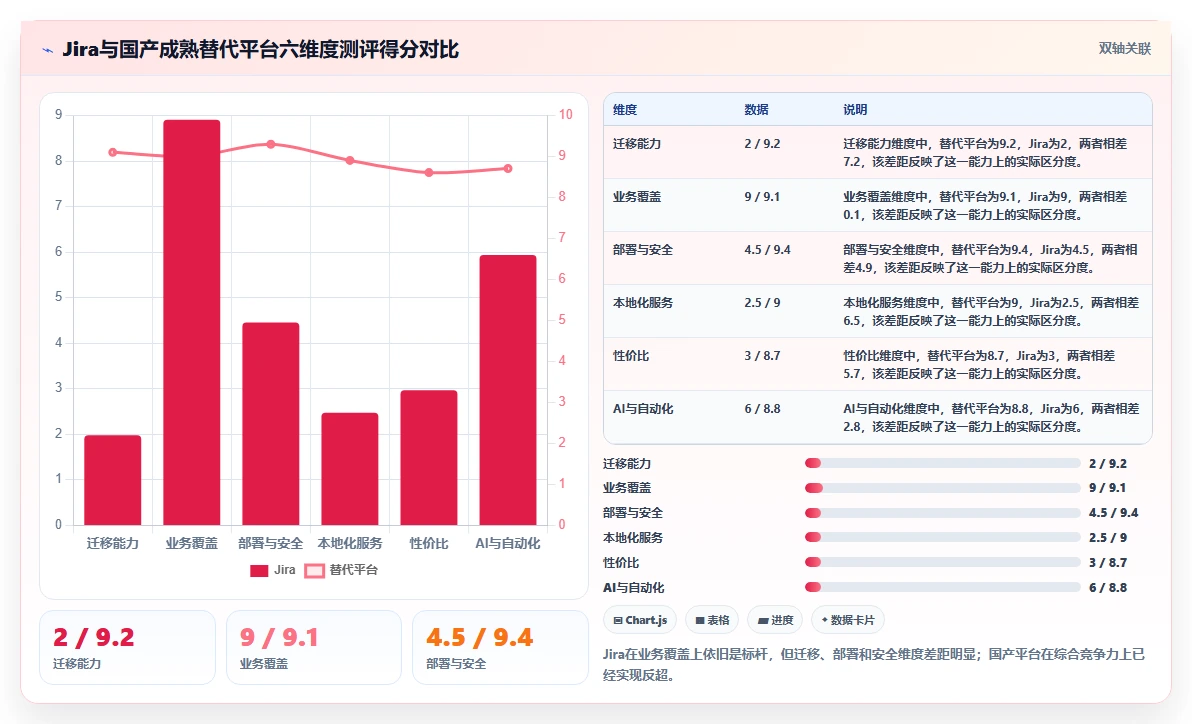Click the chart title starting with Jira与国产成熟替代平台

[261, 49]
